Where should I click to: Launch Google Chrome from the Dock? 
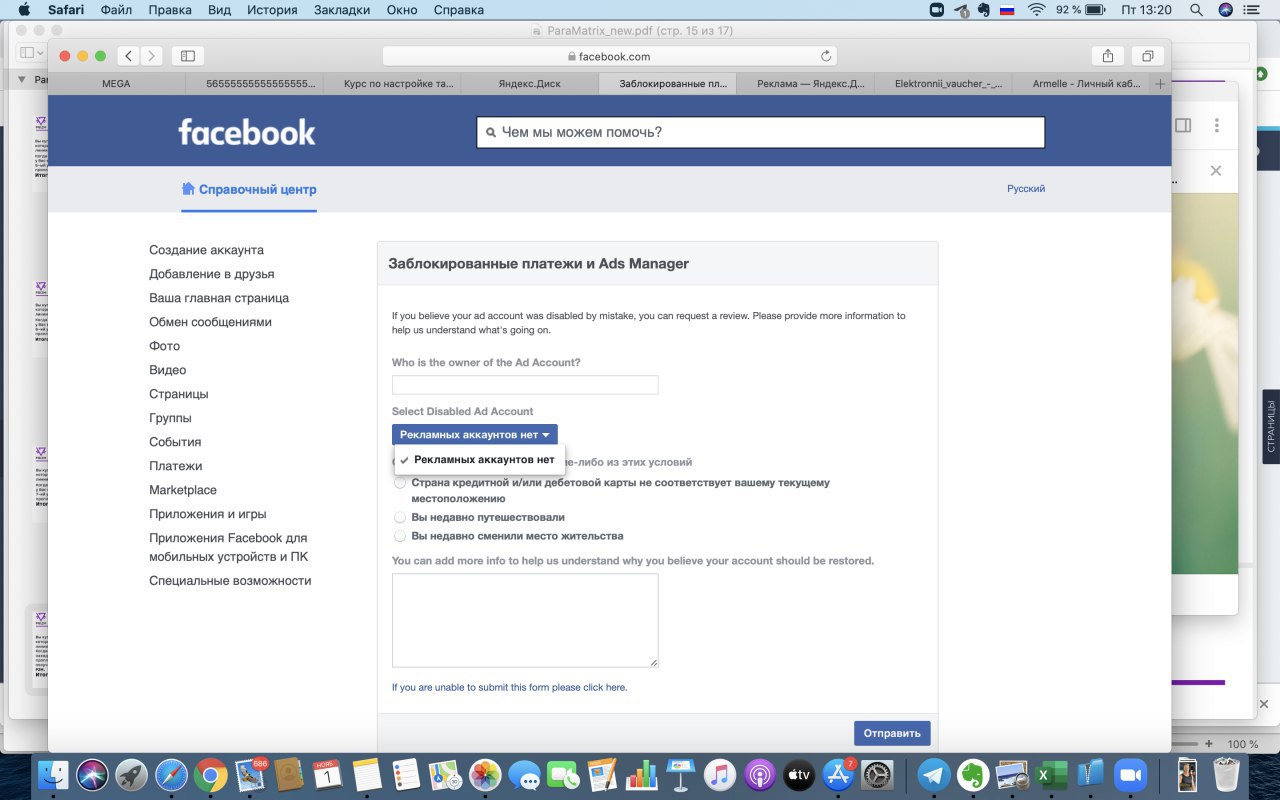[x=210, y=774]
